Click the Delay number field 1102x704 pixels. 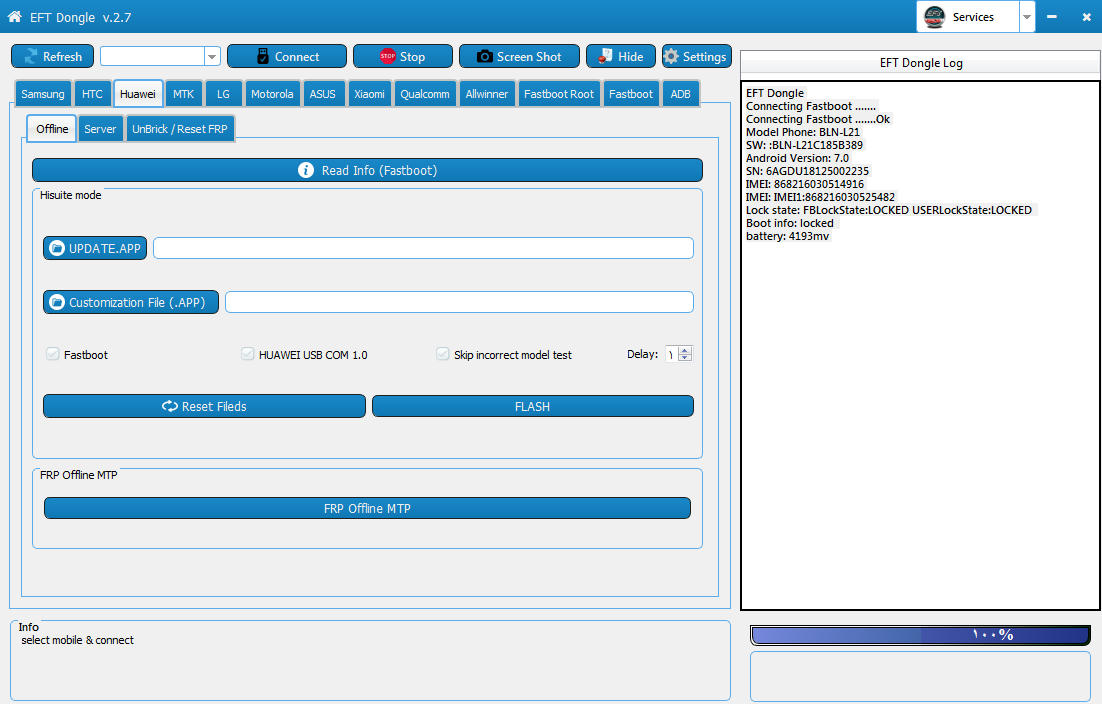point(672,354)
